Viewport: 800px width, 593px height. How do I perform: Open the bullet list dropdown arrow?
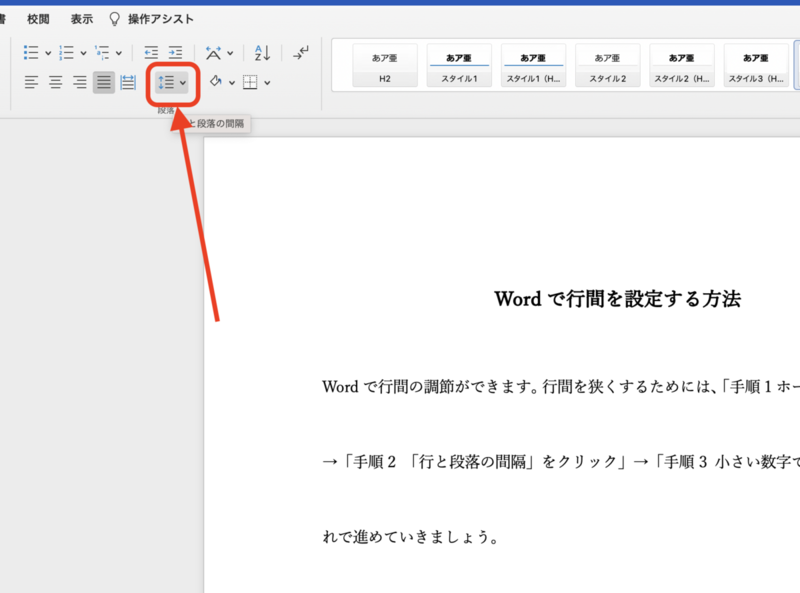(47, 52)
